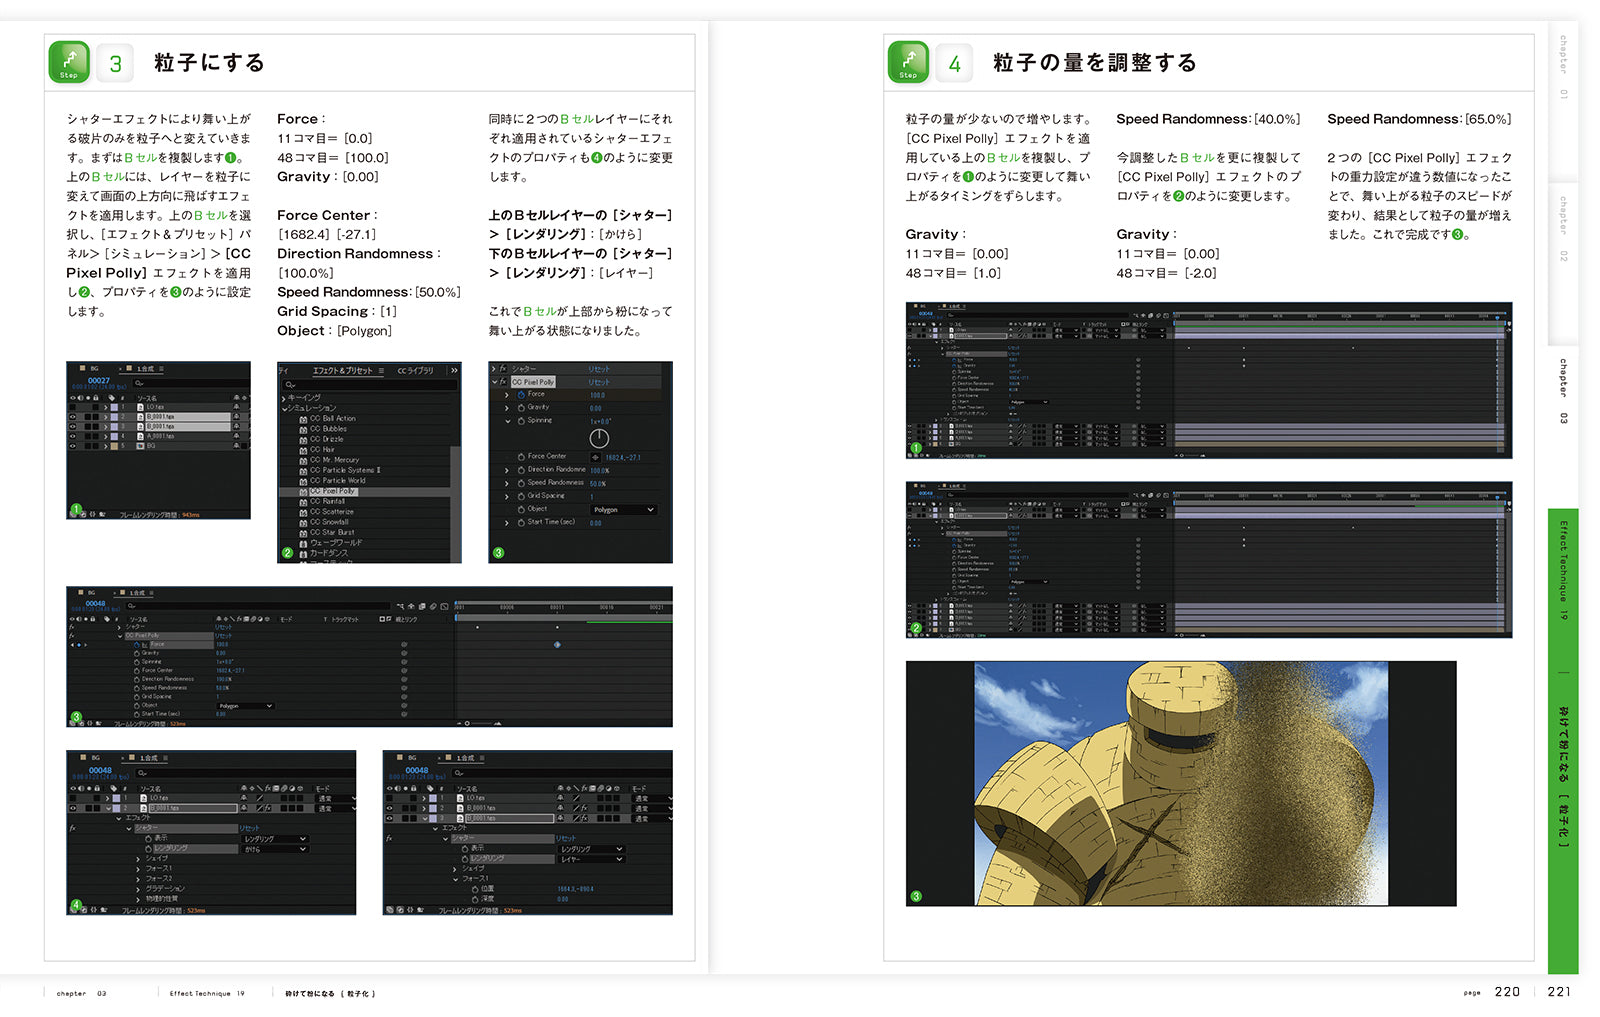This screenshot has width=1600, height=1017.
Task: Open Object Polygon dropdown in Effect Controls panel
Action: (624, 510)
